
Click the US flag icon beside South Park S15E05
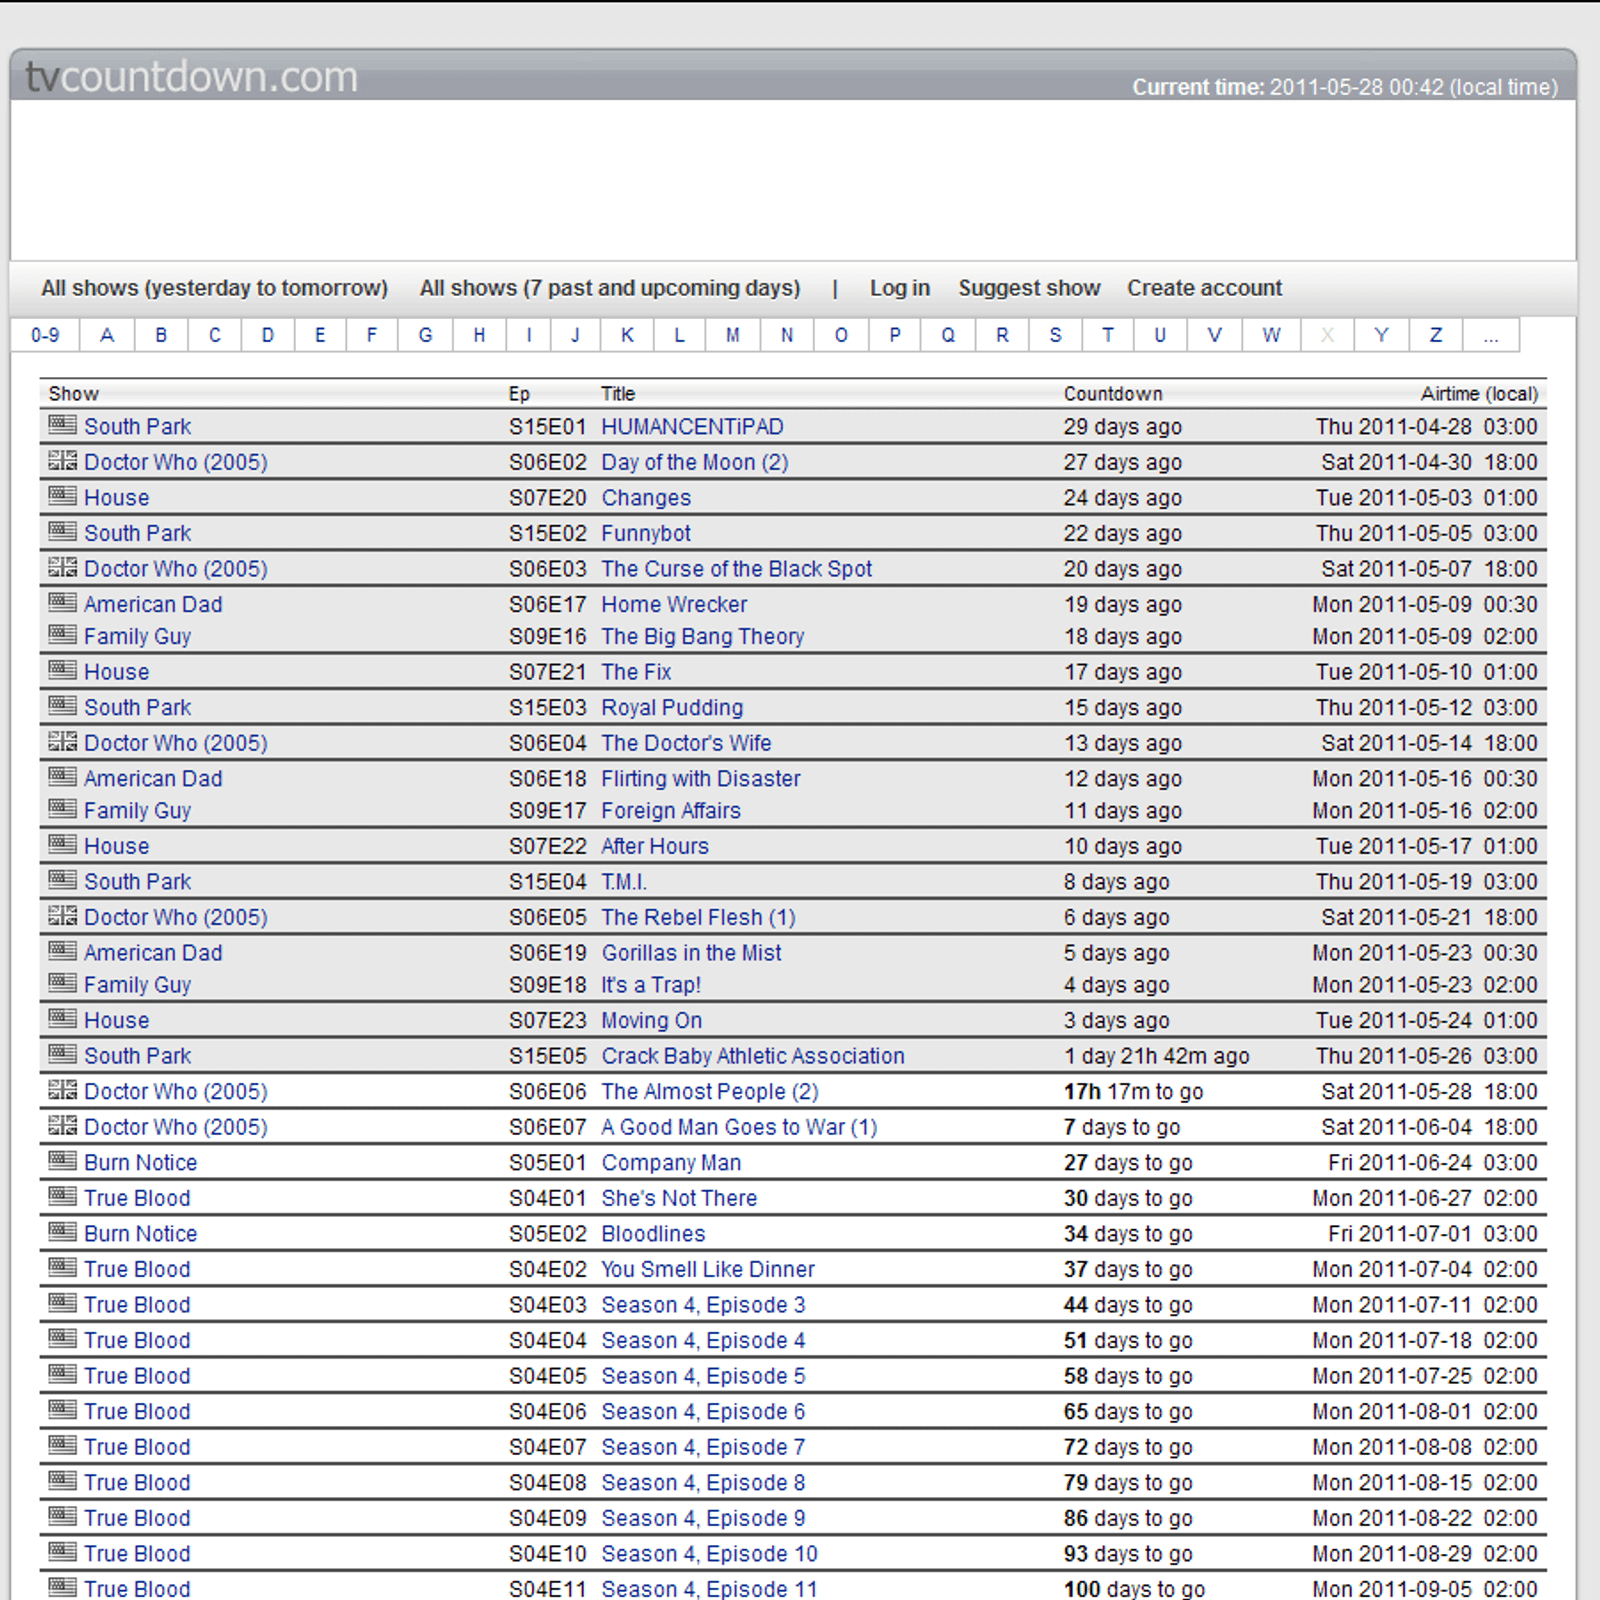pyautogui.click(x=62, y=1053)
